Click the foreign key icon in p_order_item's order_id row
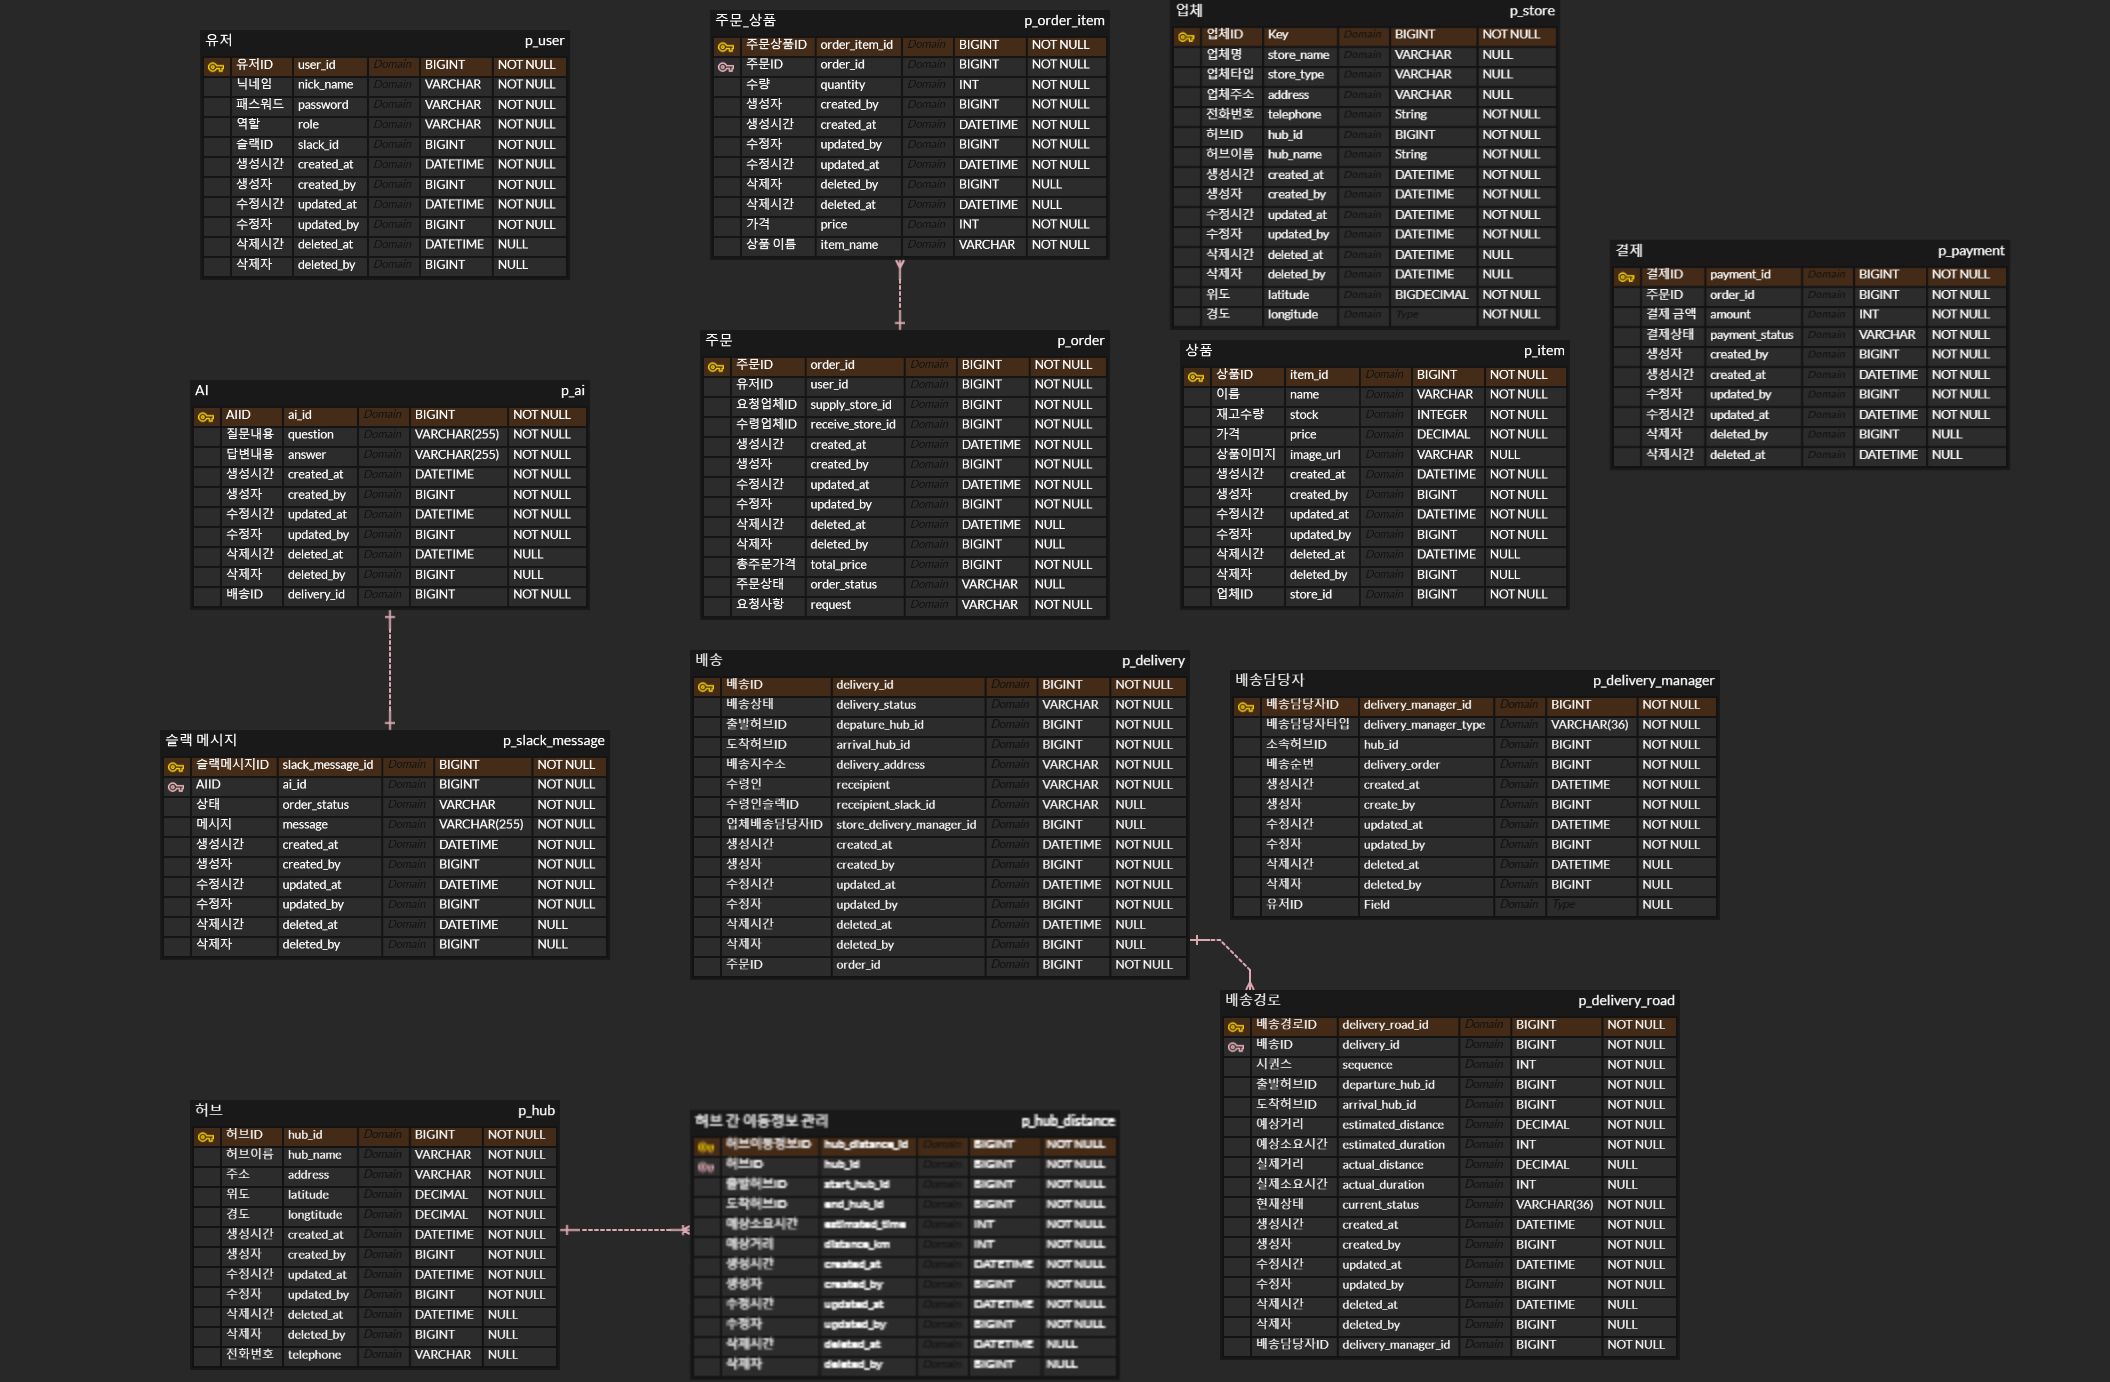2110x1382 pixels. (x=726, y=67)
